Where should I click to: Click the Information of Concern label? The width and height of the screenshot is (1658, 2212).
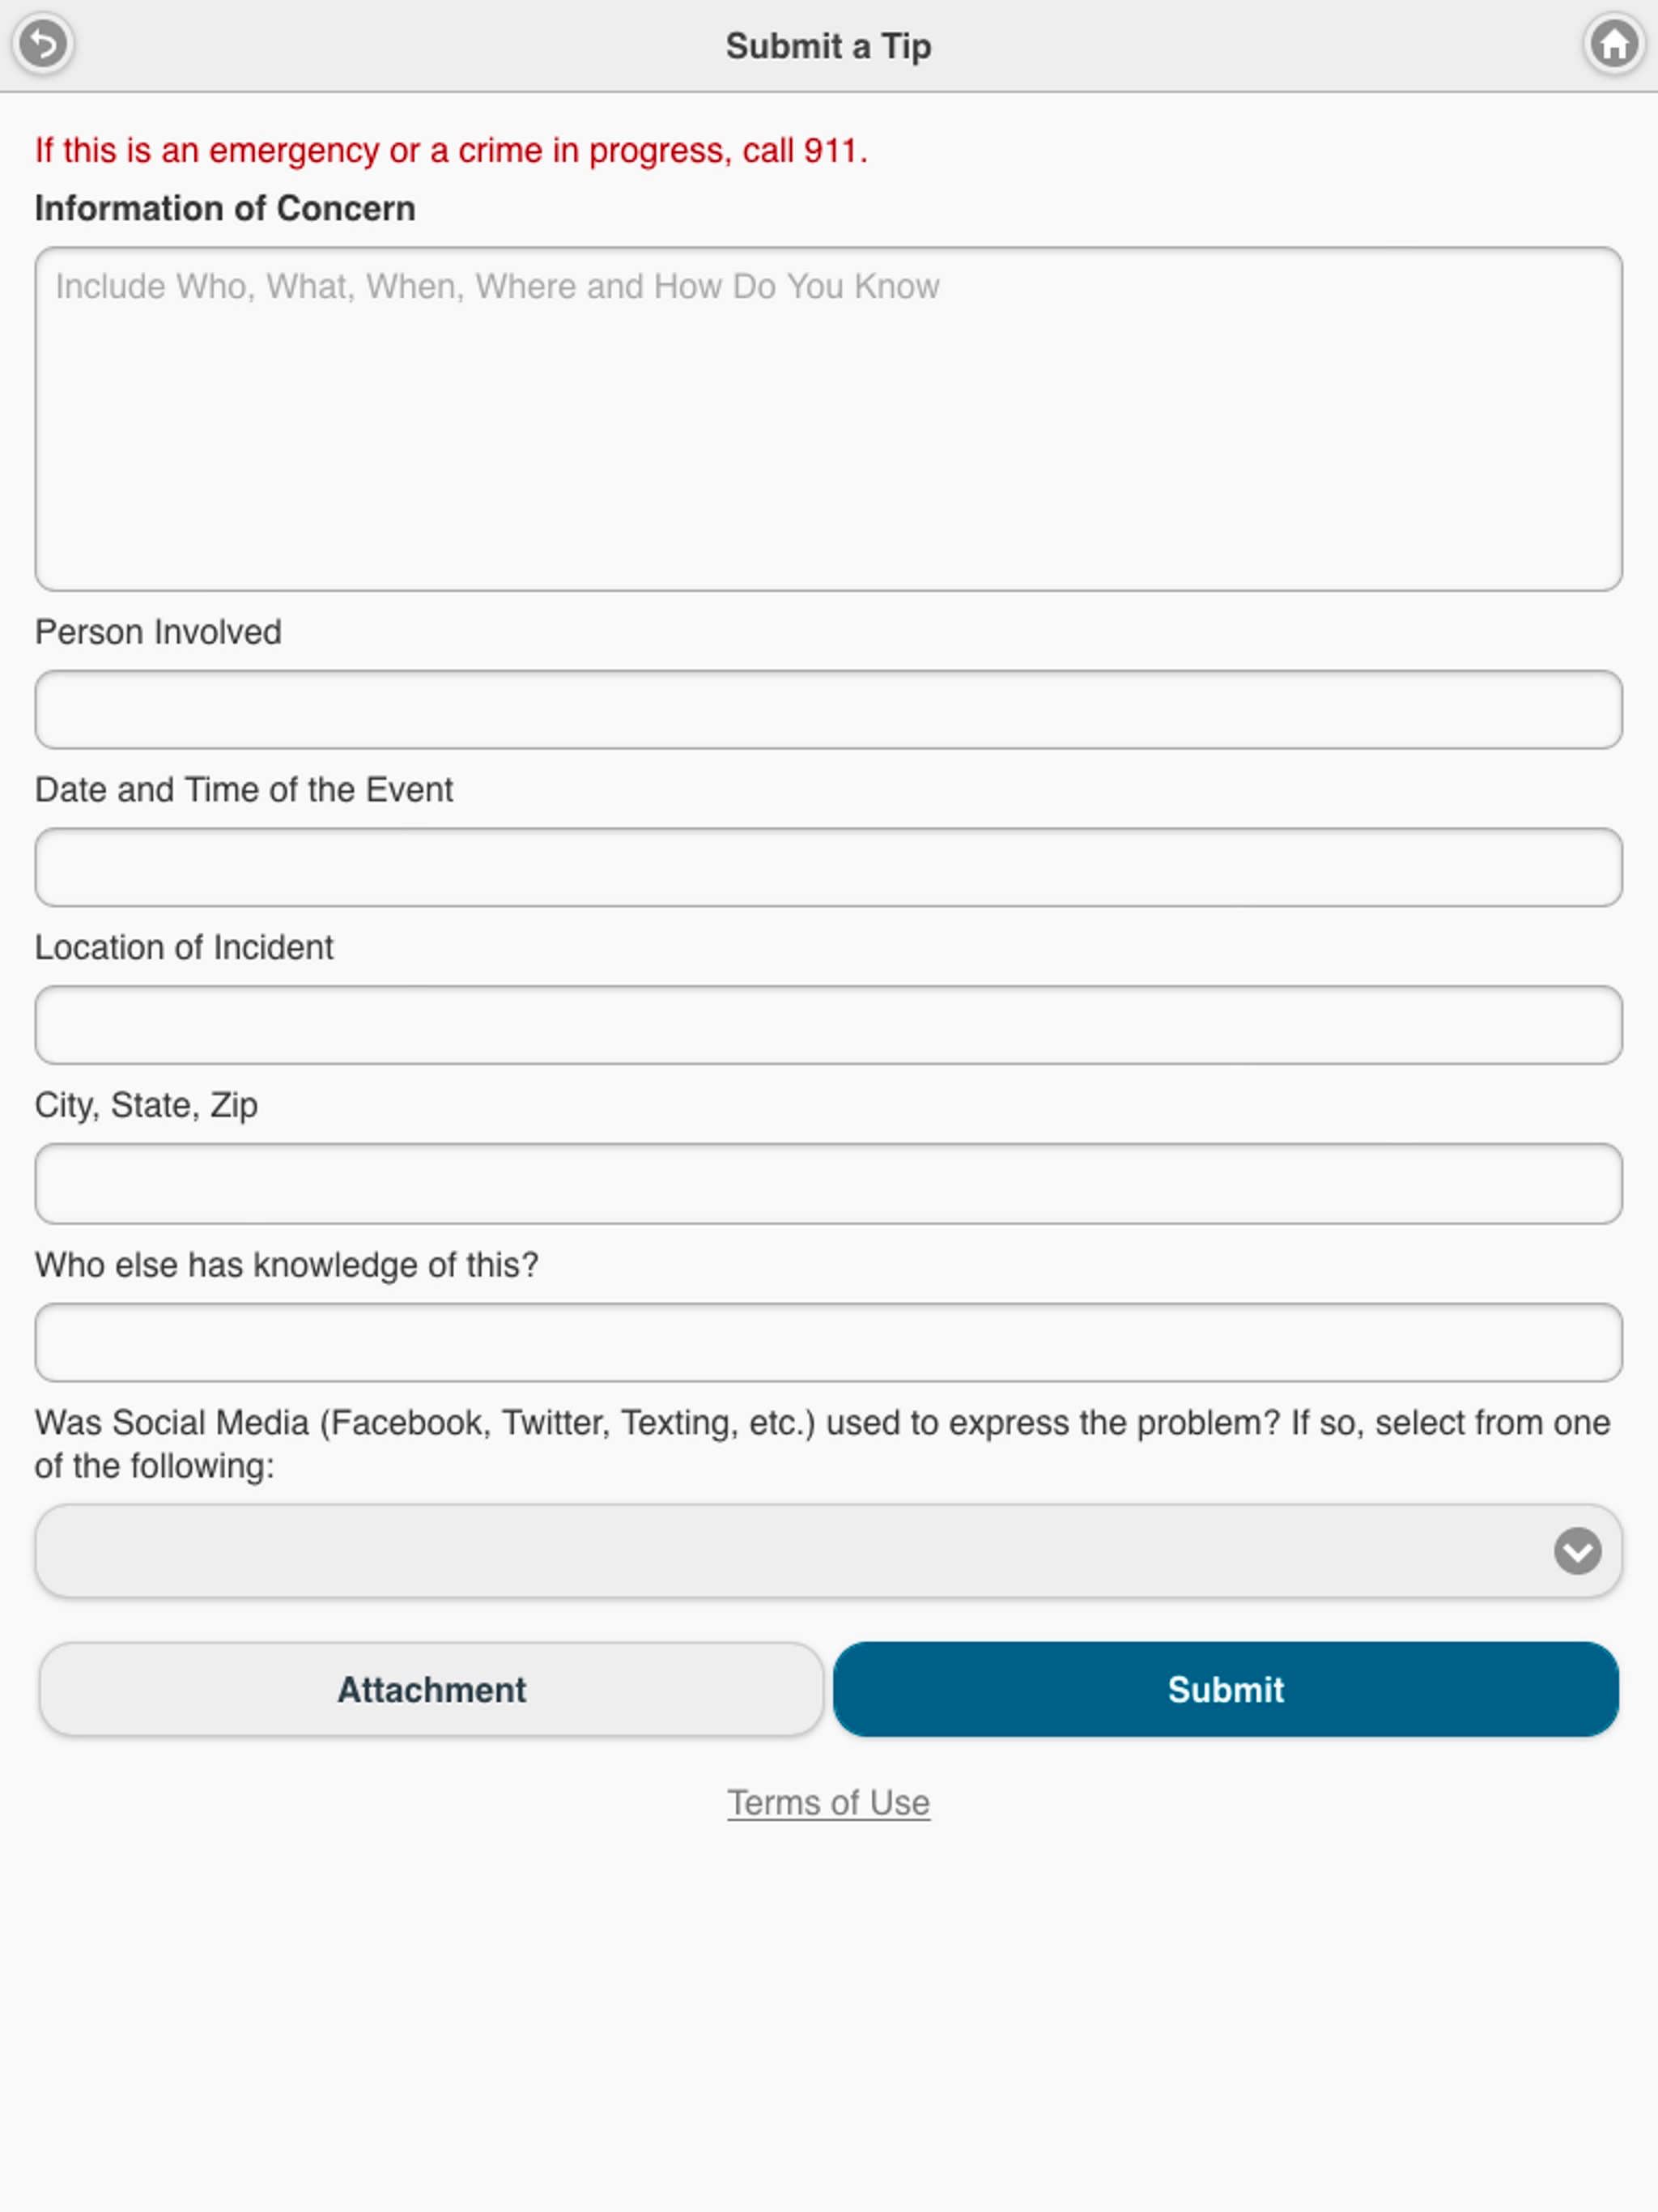pos(225,208)
